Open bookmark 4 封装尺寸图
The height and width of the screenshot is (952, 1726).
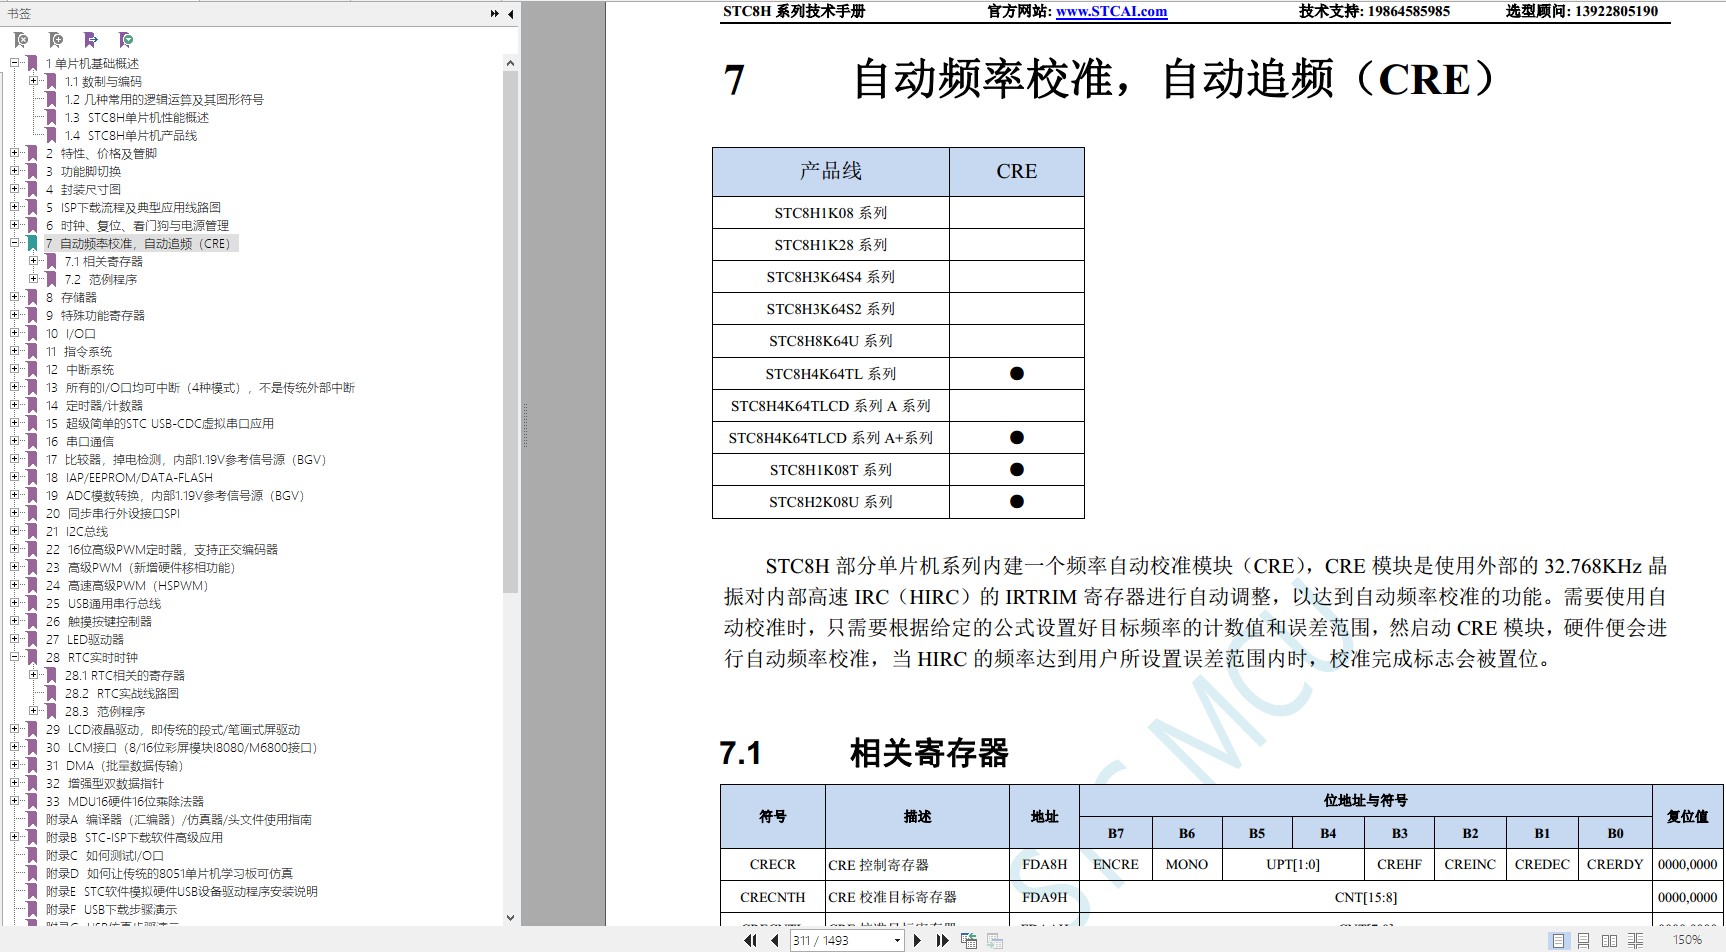[83, 189]
